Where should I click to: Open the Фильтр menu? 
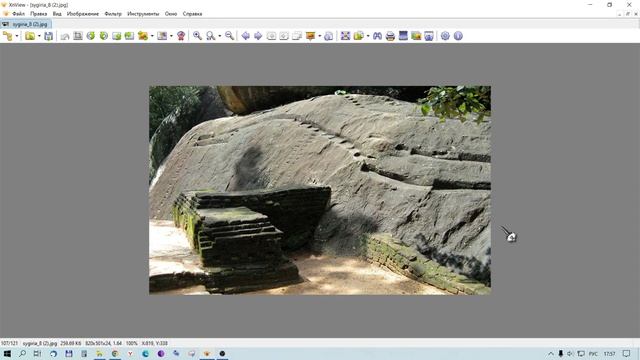(113, 14)
